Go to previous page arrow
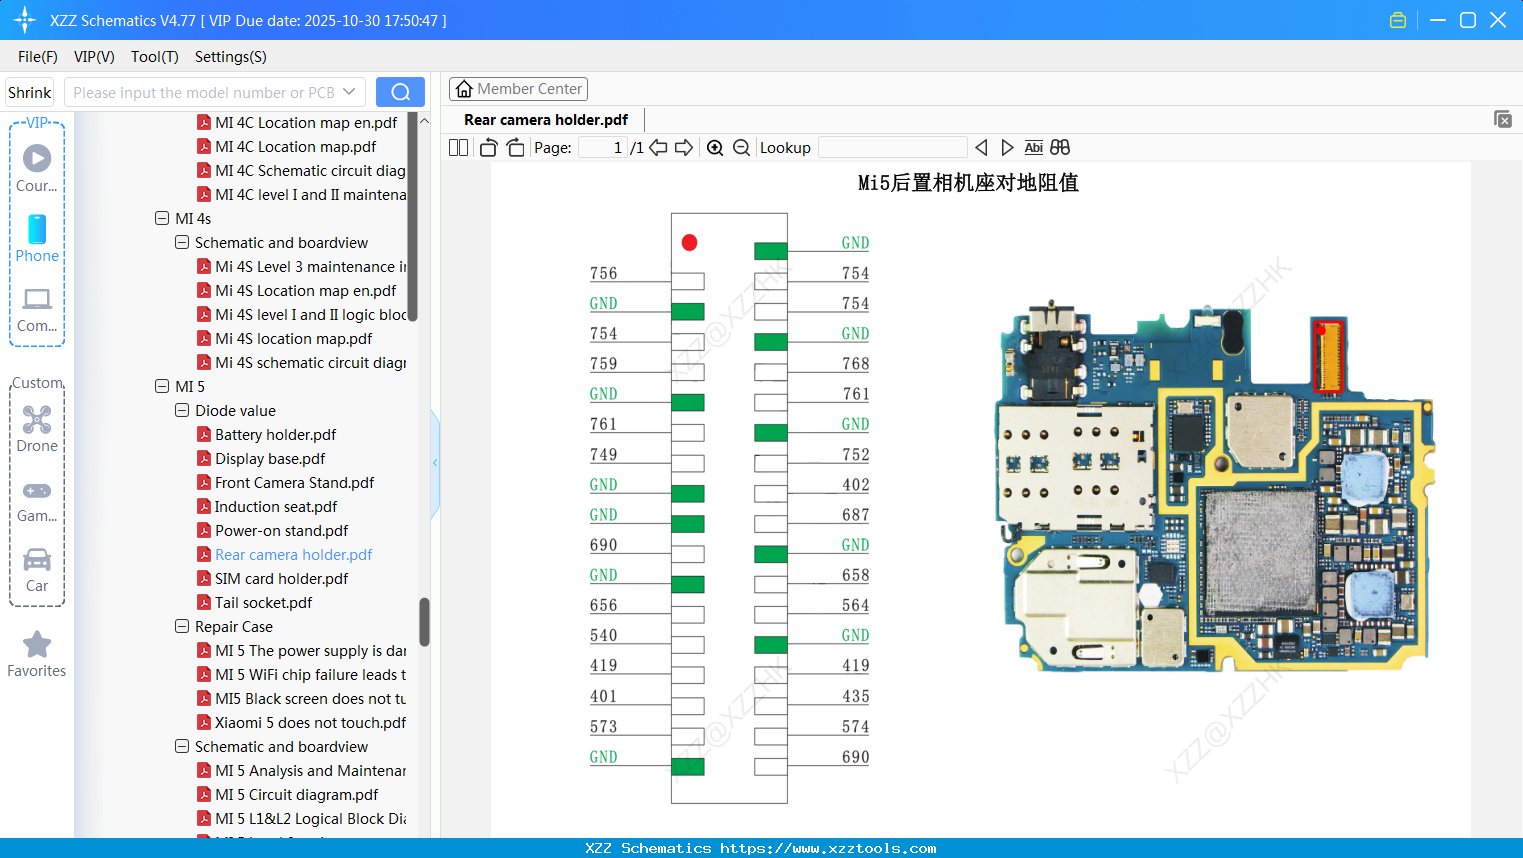1523x858 pixels. point(658,147)
